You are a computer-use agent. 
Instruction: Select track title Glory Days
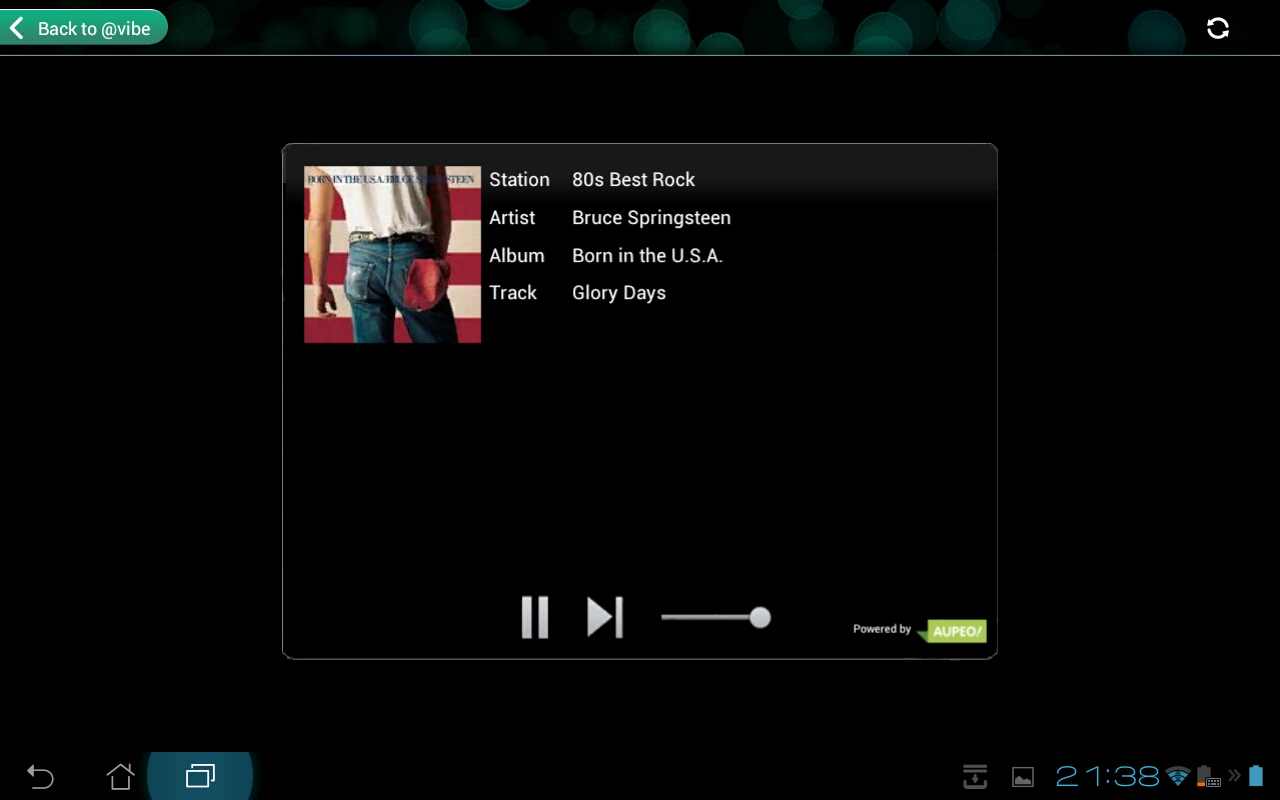point(619,293)
